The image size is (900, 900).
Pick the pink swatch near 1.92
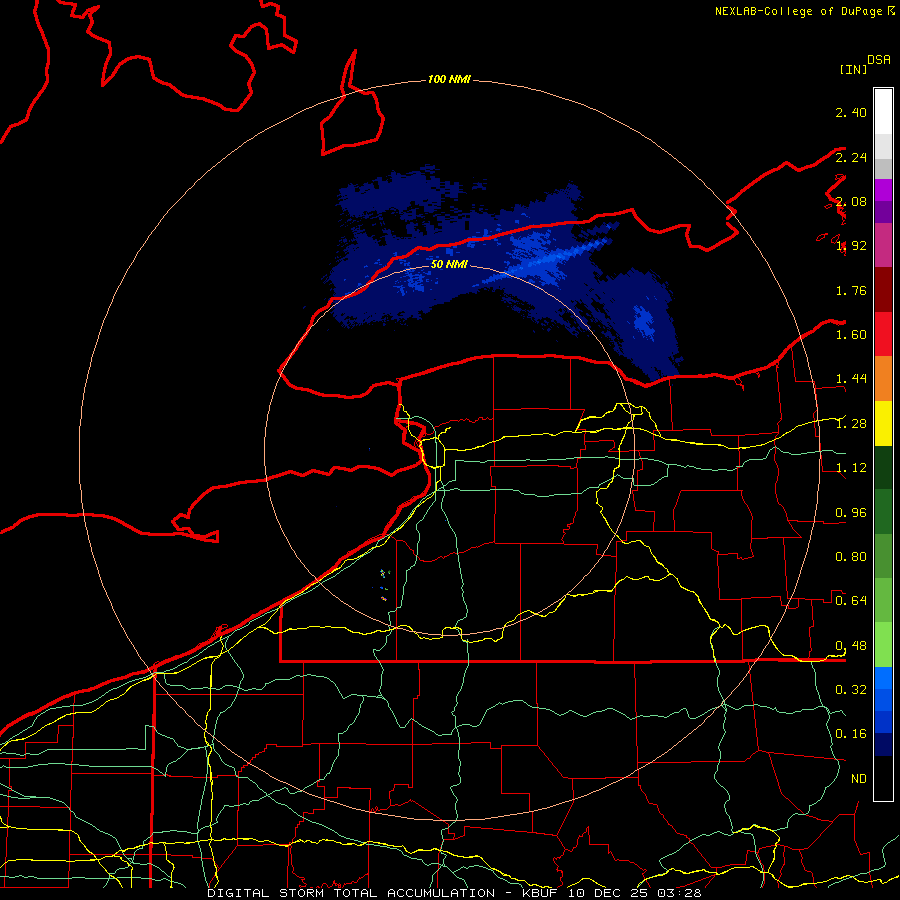(x=883, y=245)
